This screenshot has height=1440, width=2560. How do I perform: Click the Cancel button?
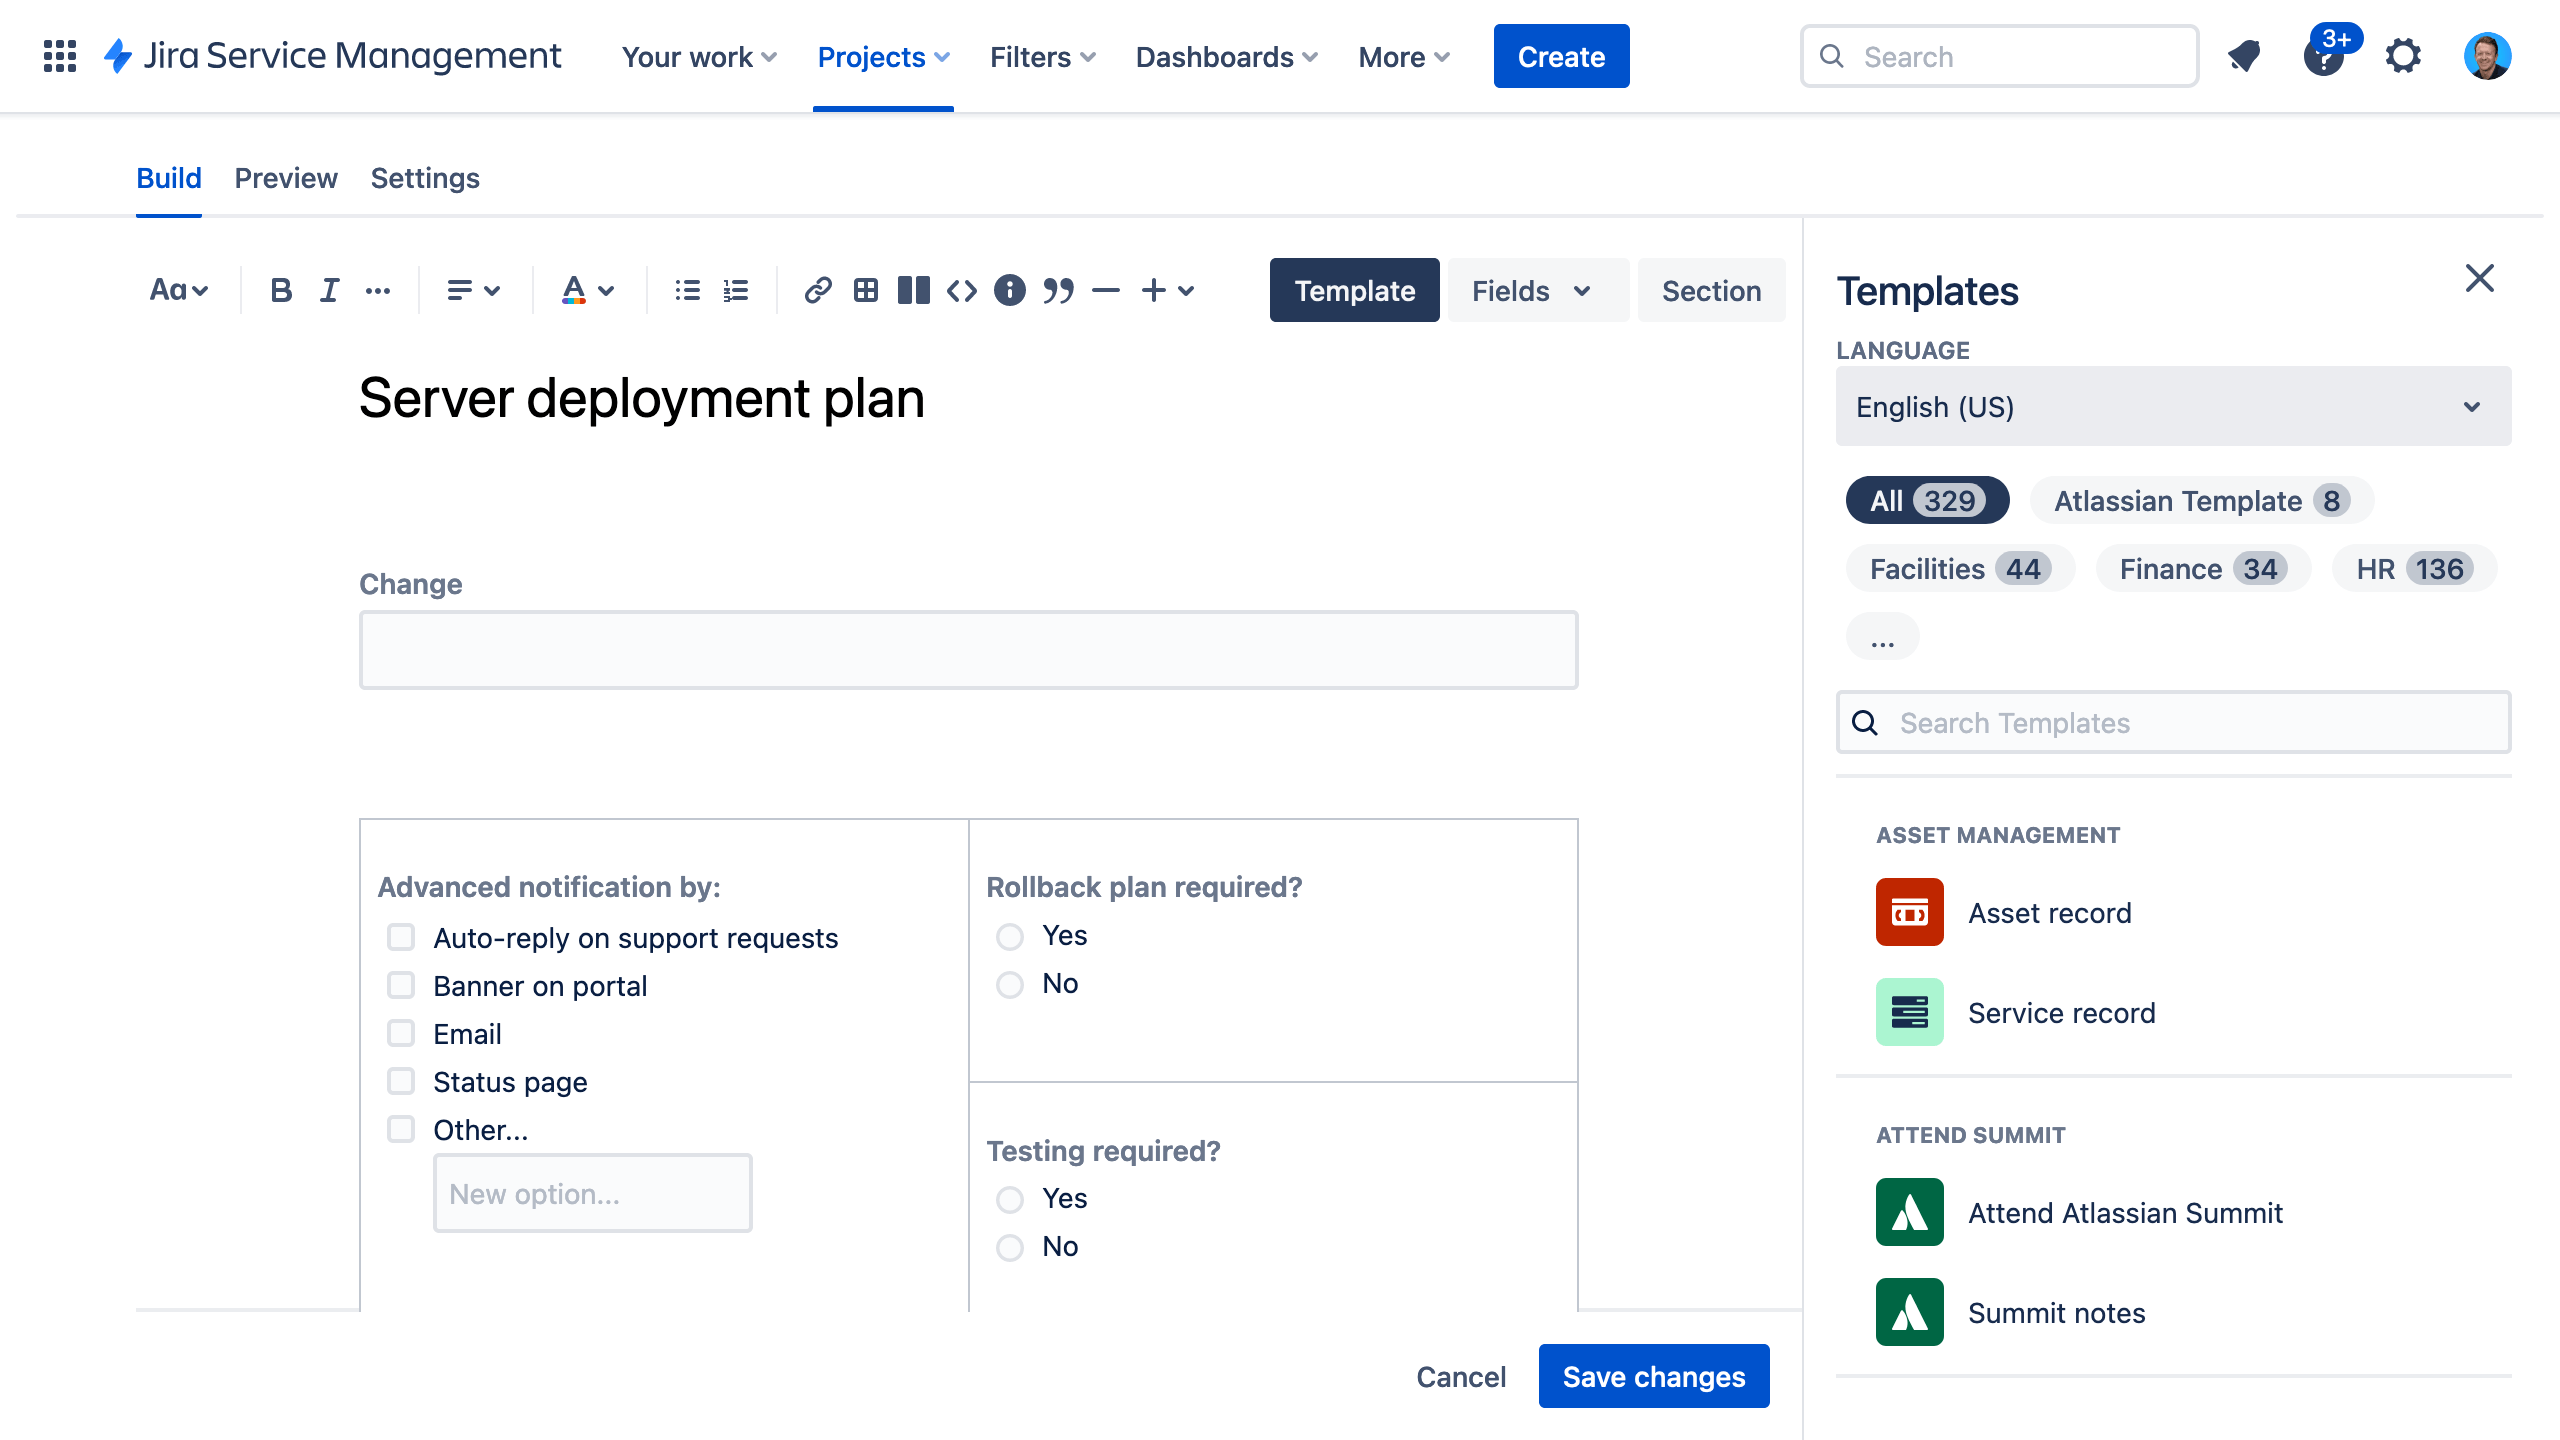(x=1461, y=1377)
